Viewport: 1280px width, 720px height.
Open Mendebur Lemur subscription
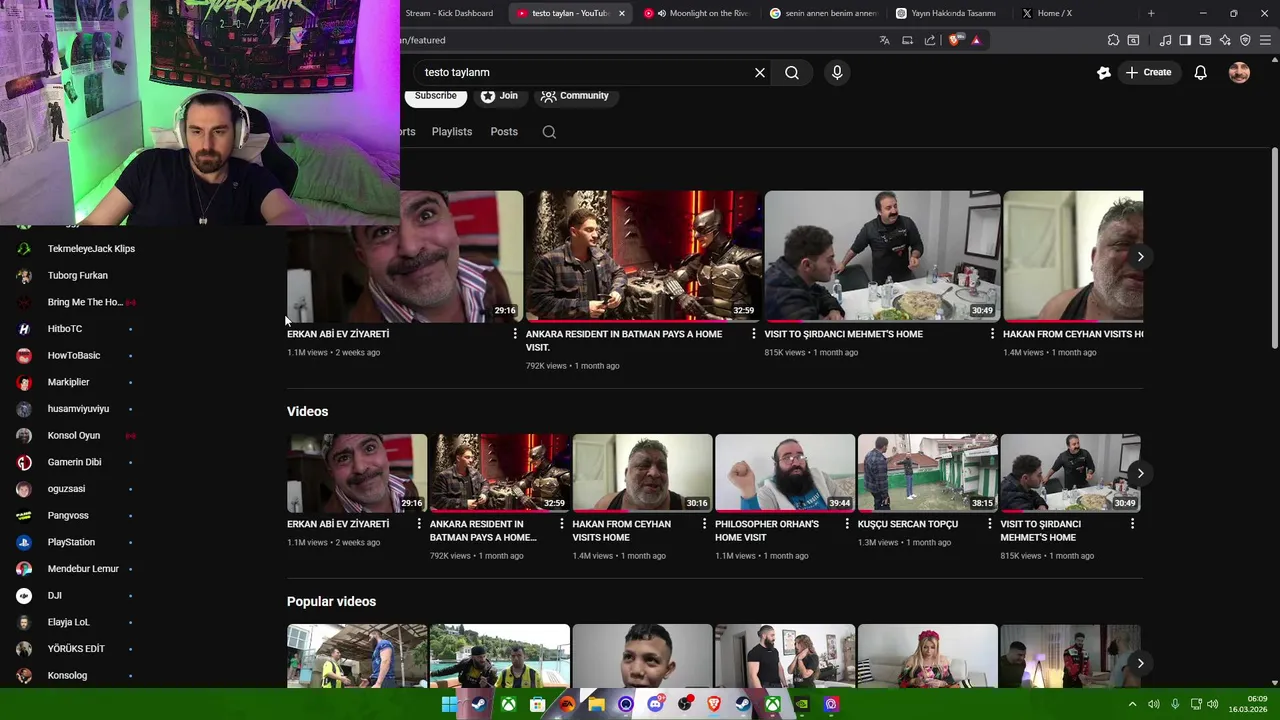(x=83, y=569)
